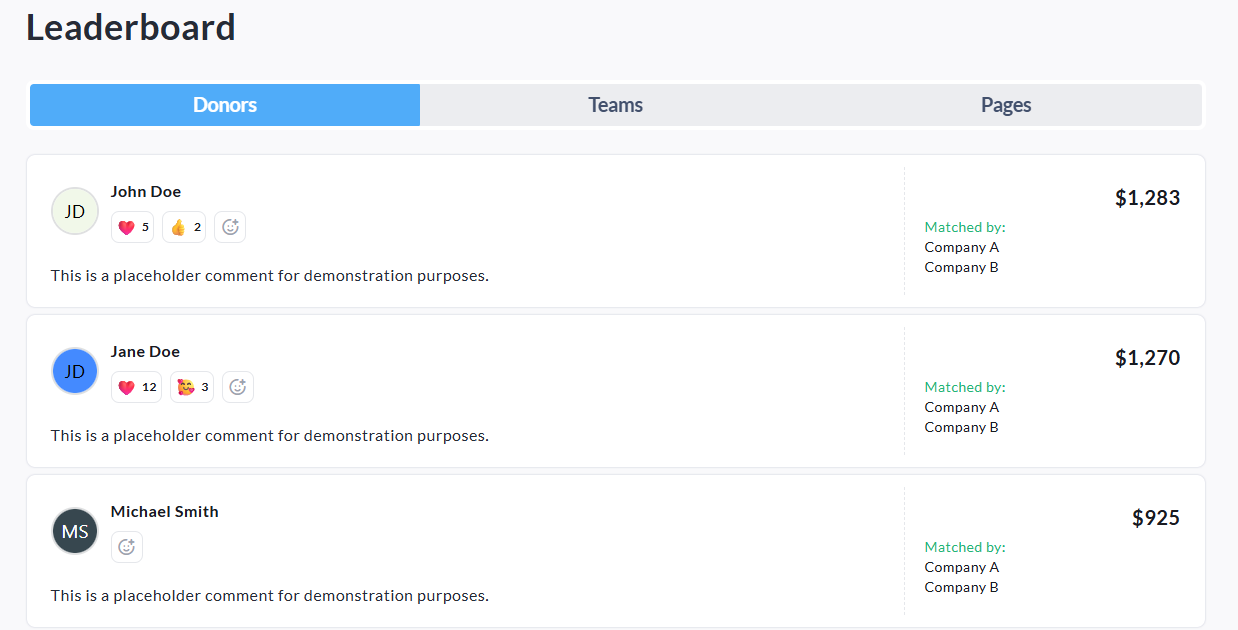This screenshot has width=1238, height=630.
Task: Click Michael Smith's MS avatar
Action: [75, 531]
